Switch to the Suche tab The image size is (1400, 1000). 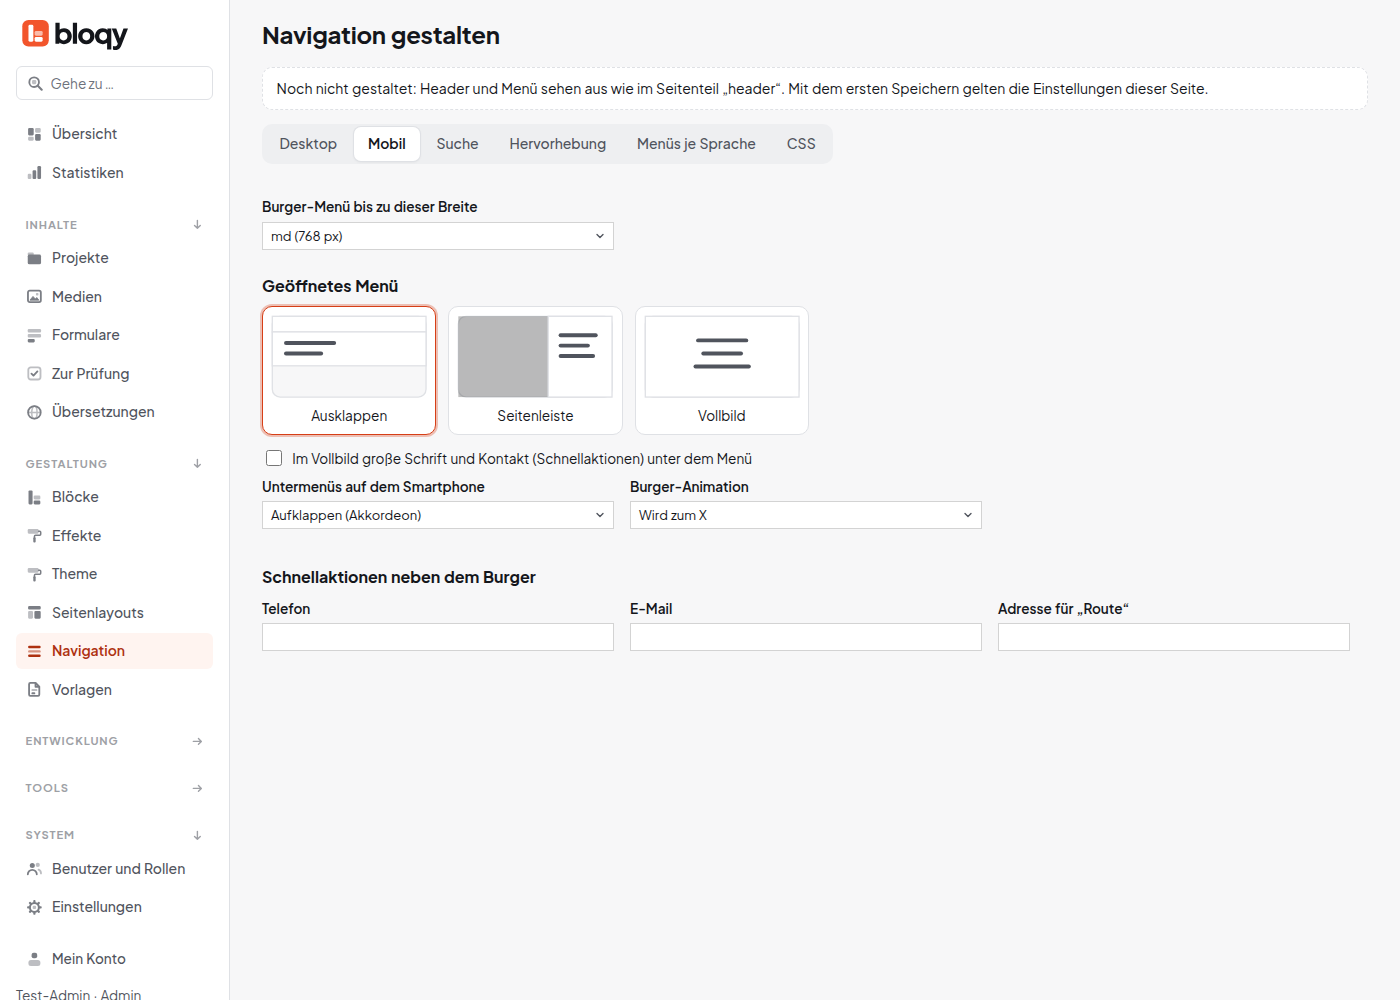pyautogui.click(x=457, y=144)
